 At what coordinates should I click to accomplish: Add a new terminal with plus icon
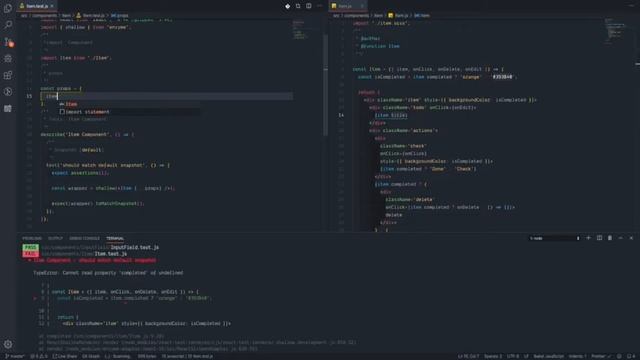click(589, 238)
